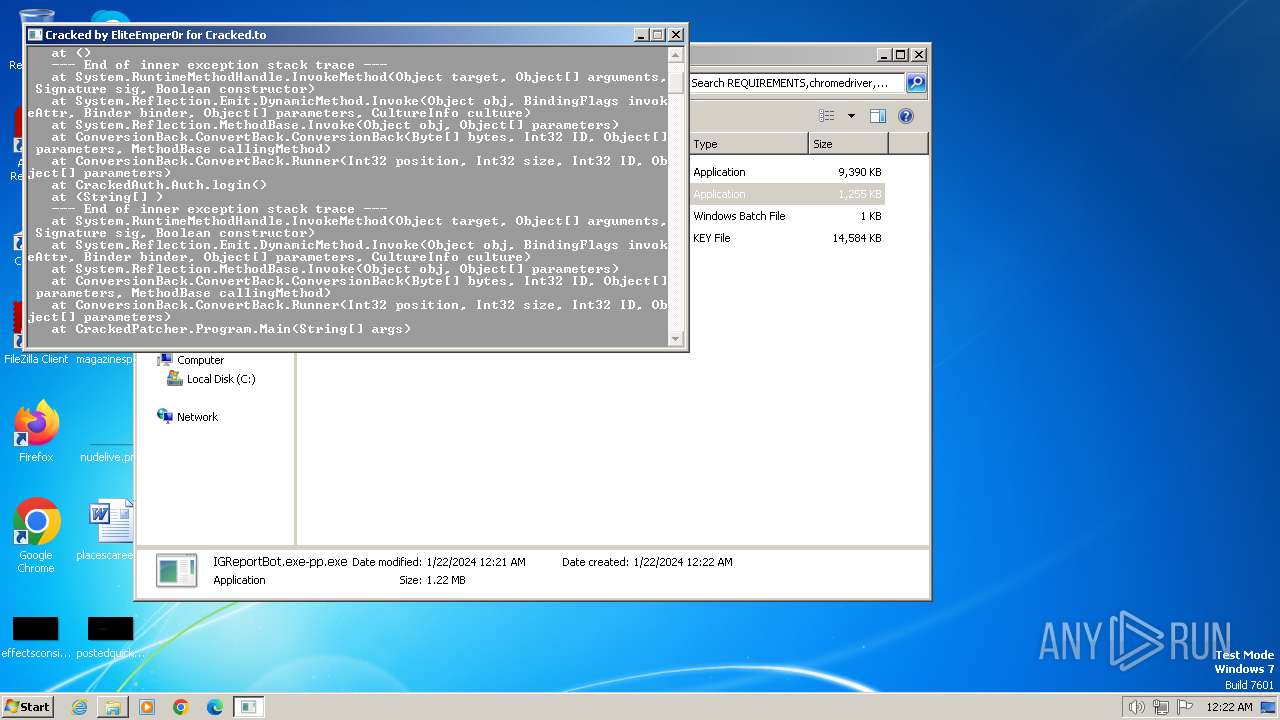Close the Explorer window
Viewport: 1280px width, 720px height.
click(x=918, y=55)
